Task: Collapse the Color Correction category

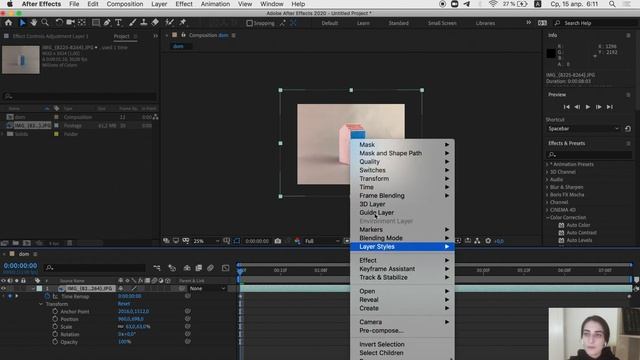Action: pos(547,218)
